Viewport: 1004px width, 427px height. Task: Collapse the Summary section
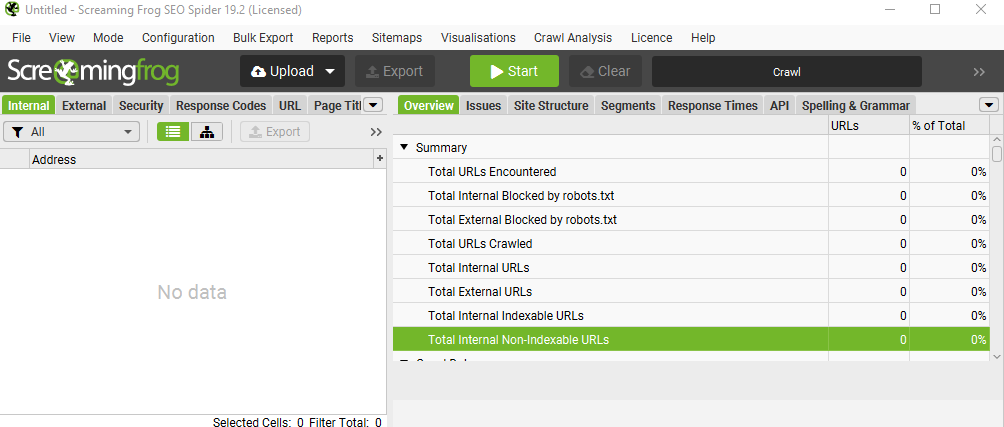(x=404, y=147)
